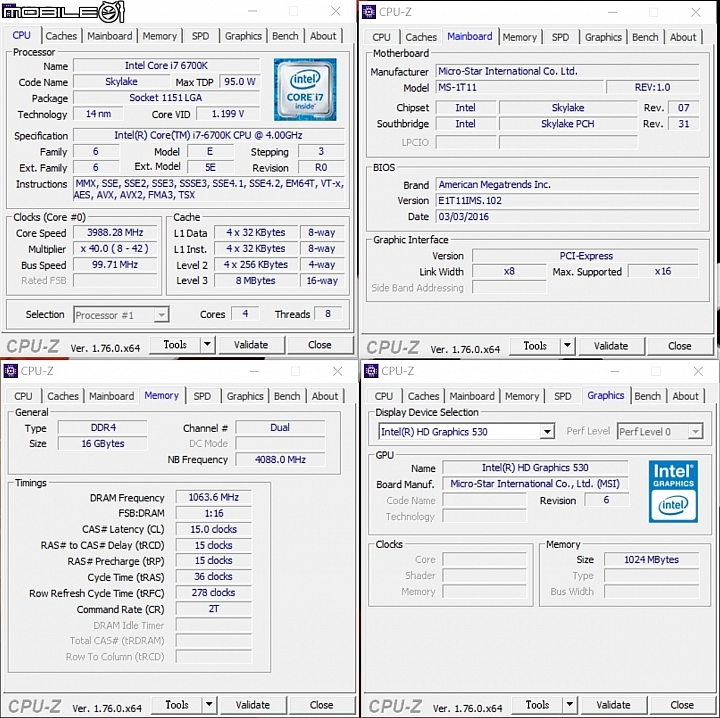The image size is (720, 718).
Task: Open Caches tab in top-left CPU window
Action: (61, 36)
